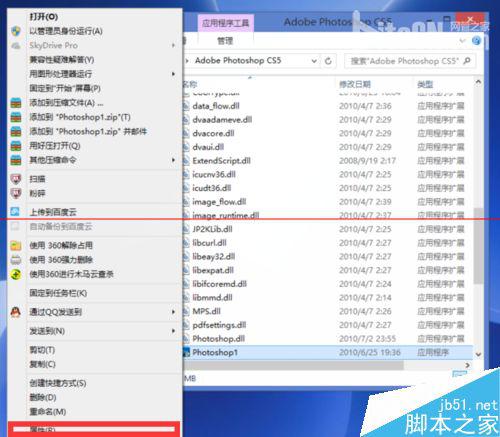Viewport: 500px width, 437px height.
Task: Click the green 360 icon beside 木马云查杀
Action: point(16,274)
